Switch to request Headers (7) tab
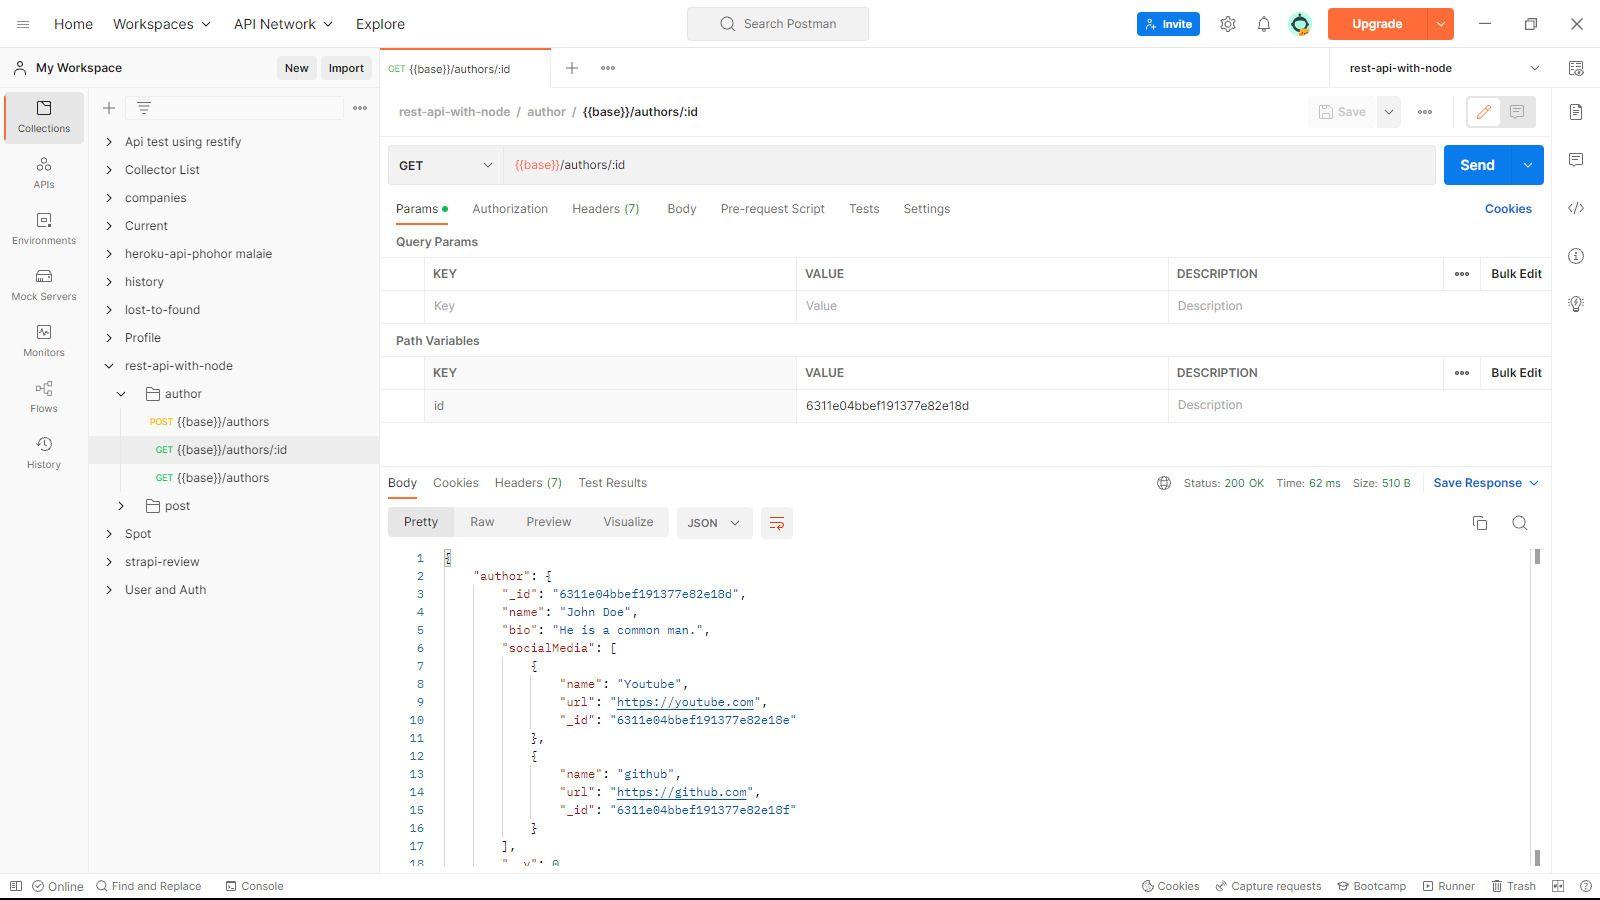The image size is (1600, 900). (x=606, y=209)
